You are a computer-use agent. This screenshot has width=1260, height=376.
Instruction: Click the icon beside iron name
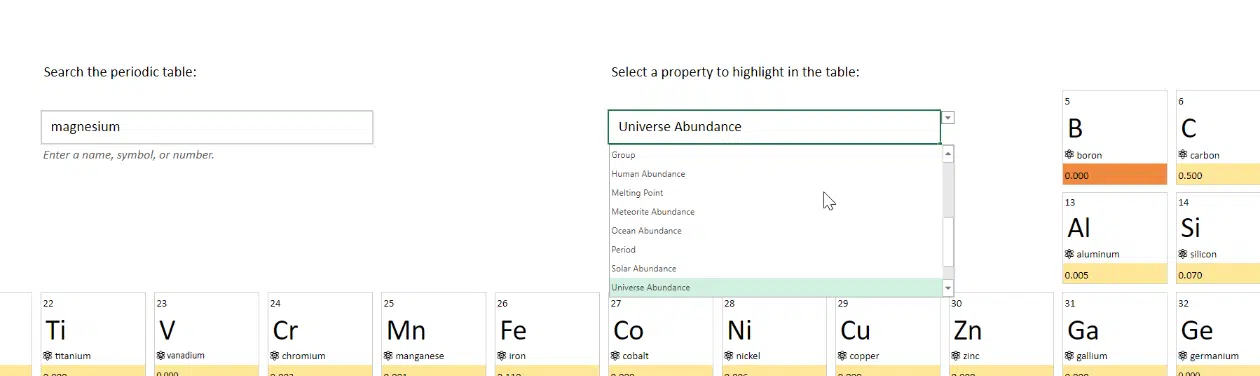[x=502, y=355]
